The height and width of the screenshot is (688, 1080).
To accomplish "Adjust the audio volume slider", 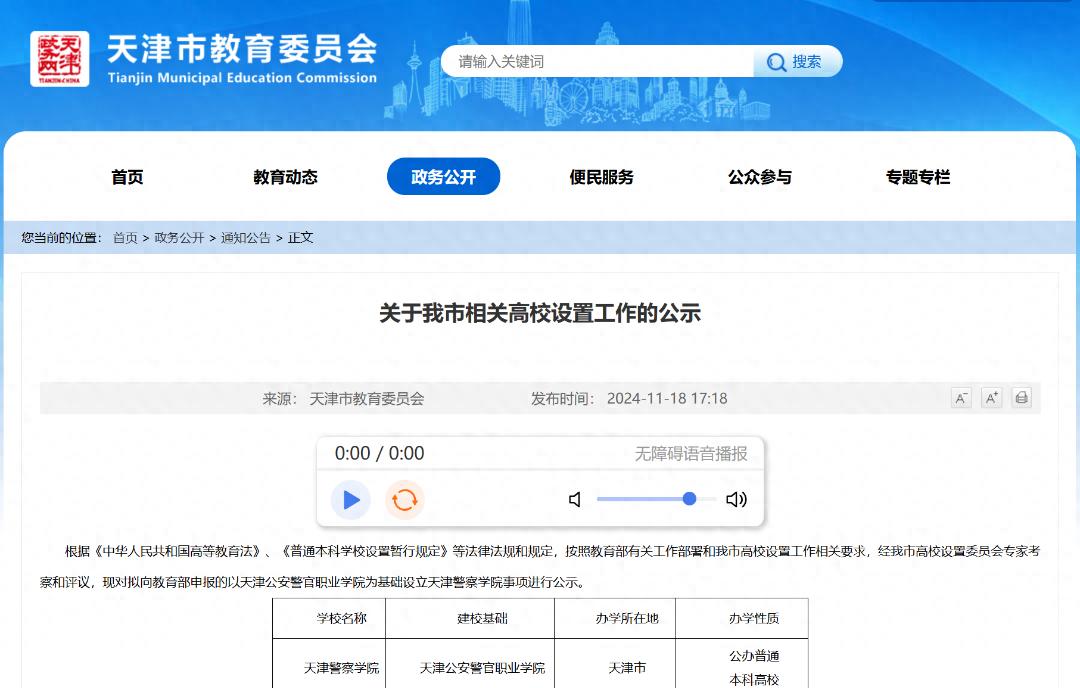I will pyautogui.click(x=656, y=499).
